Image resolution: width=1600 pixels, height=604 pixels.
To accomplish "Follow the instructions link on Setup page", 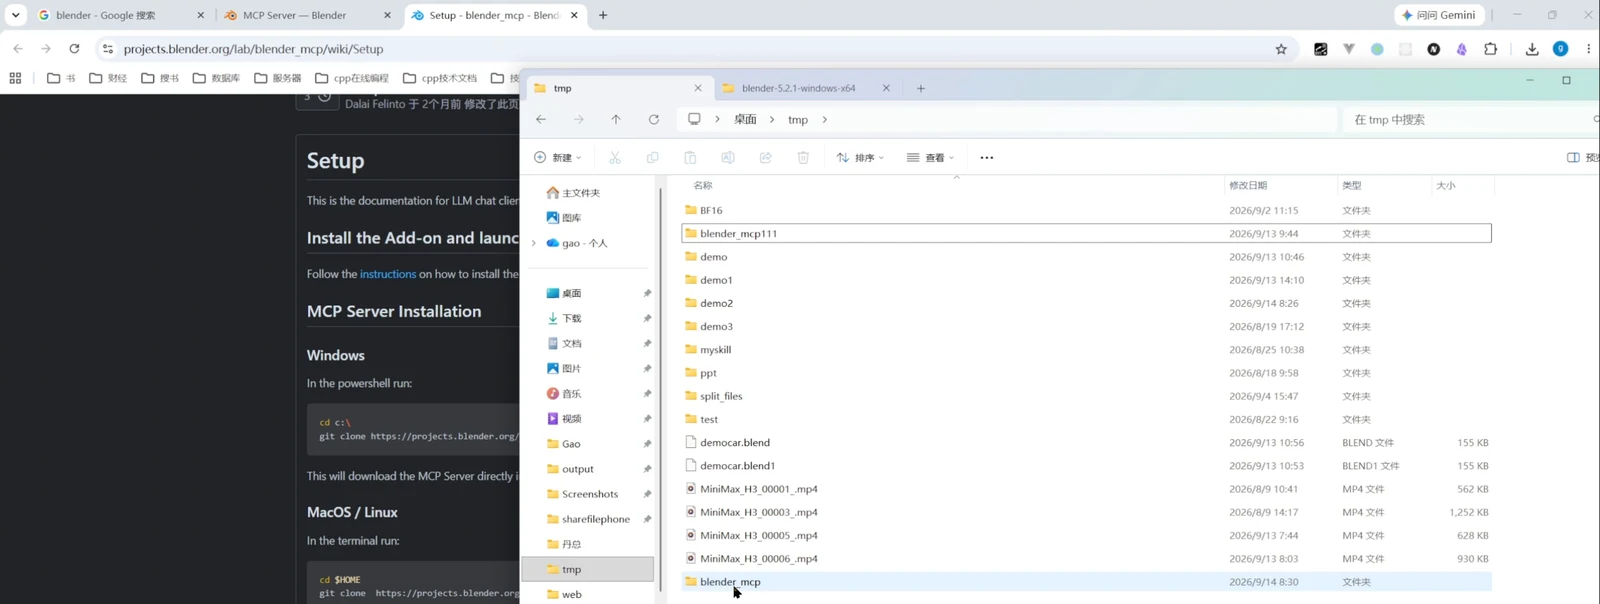I will tap(388, 274).
